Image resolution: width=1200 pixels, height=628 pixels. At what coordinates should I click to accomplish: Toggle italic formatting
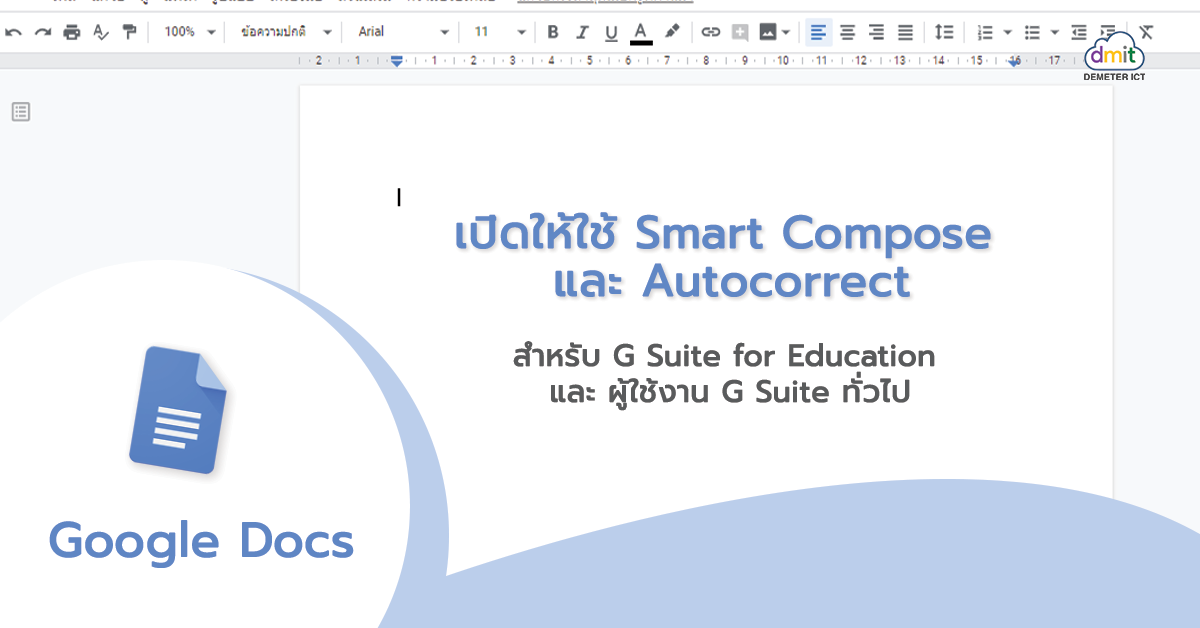(x=582, y=32)
